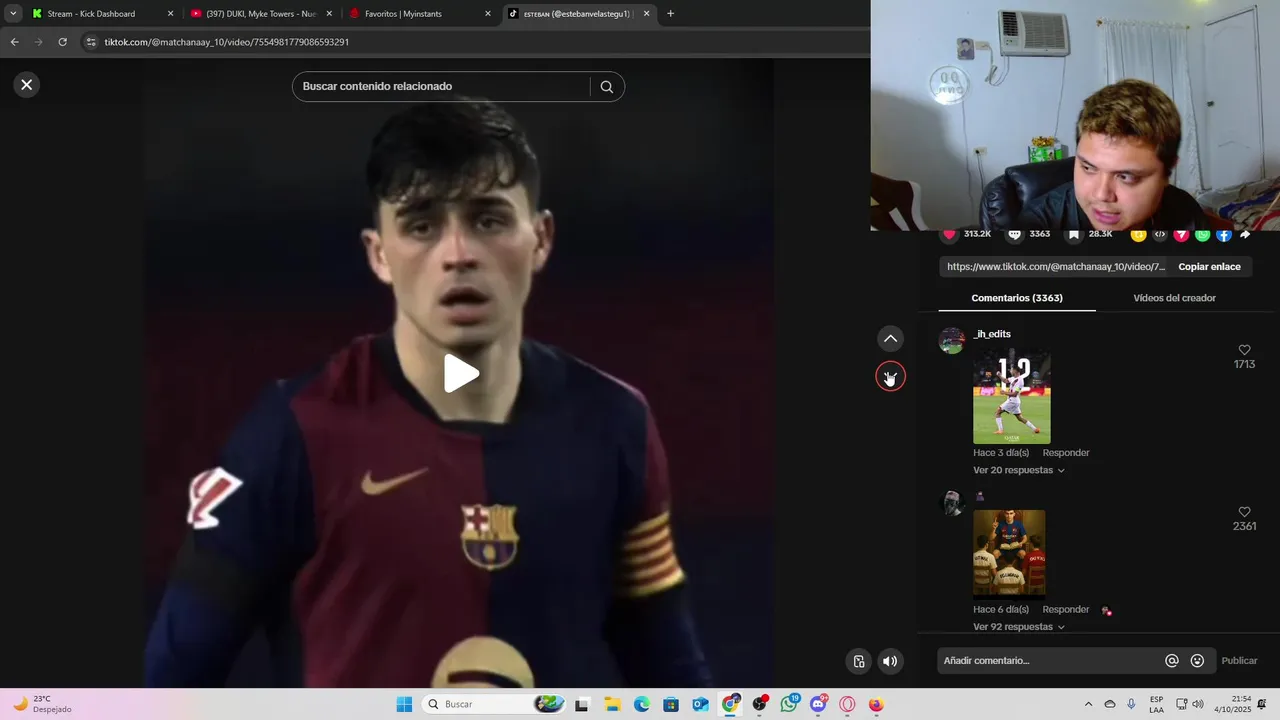This screenshot has height=720, width=1280.
Task: Expand 'Ver 92 respuestas'
Action: pos(1018,627)
